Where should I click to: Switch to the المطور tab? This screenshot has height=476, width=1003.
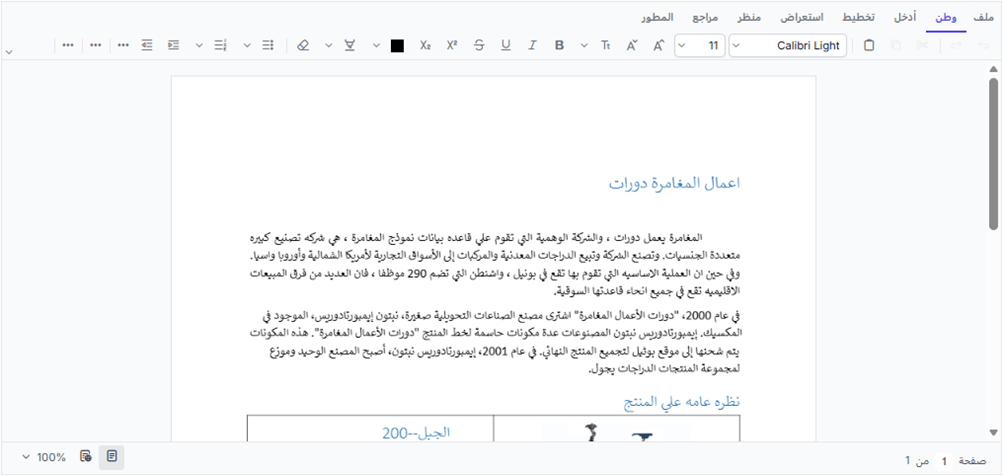pos(657,18)
